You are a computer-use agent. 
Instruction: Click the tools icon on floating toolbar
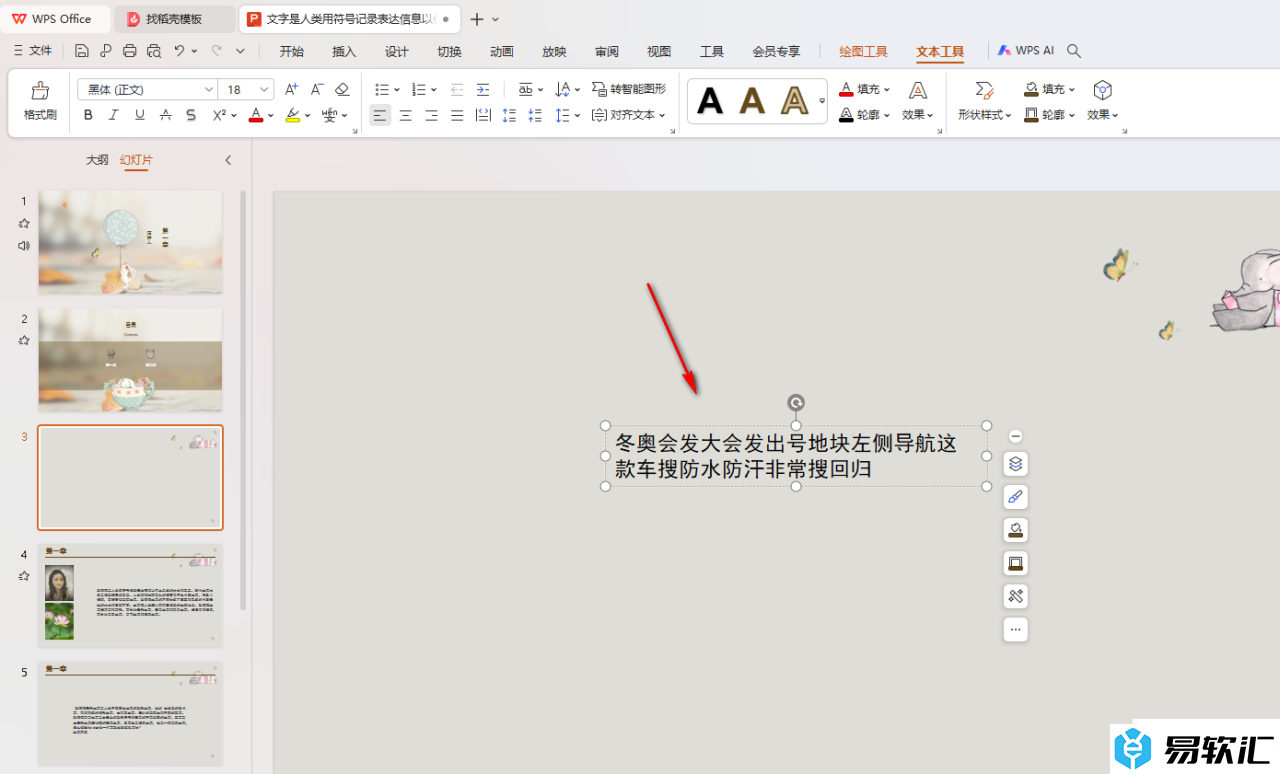[x=1015, y=596]
